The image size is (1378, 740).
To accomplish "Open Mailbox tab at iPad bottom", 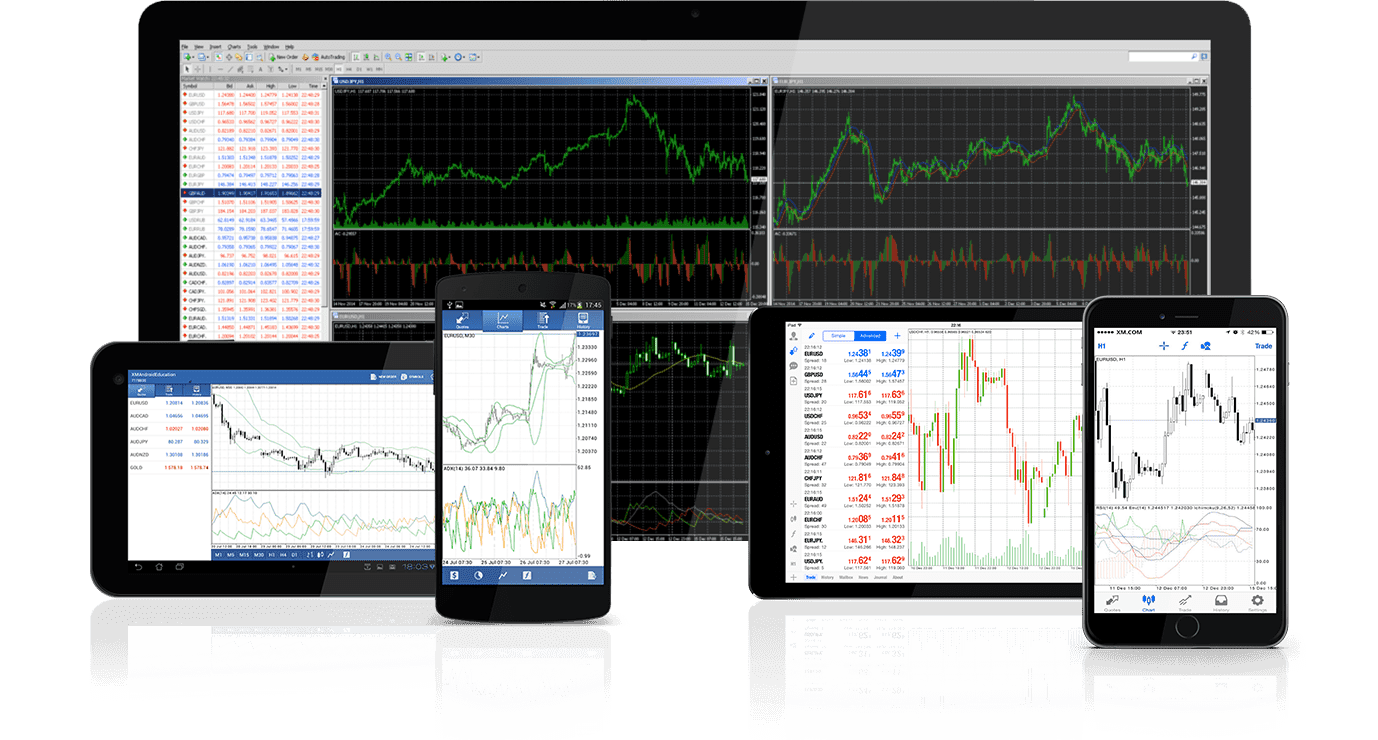I will (x=846, y=577).
